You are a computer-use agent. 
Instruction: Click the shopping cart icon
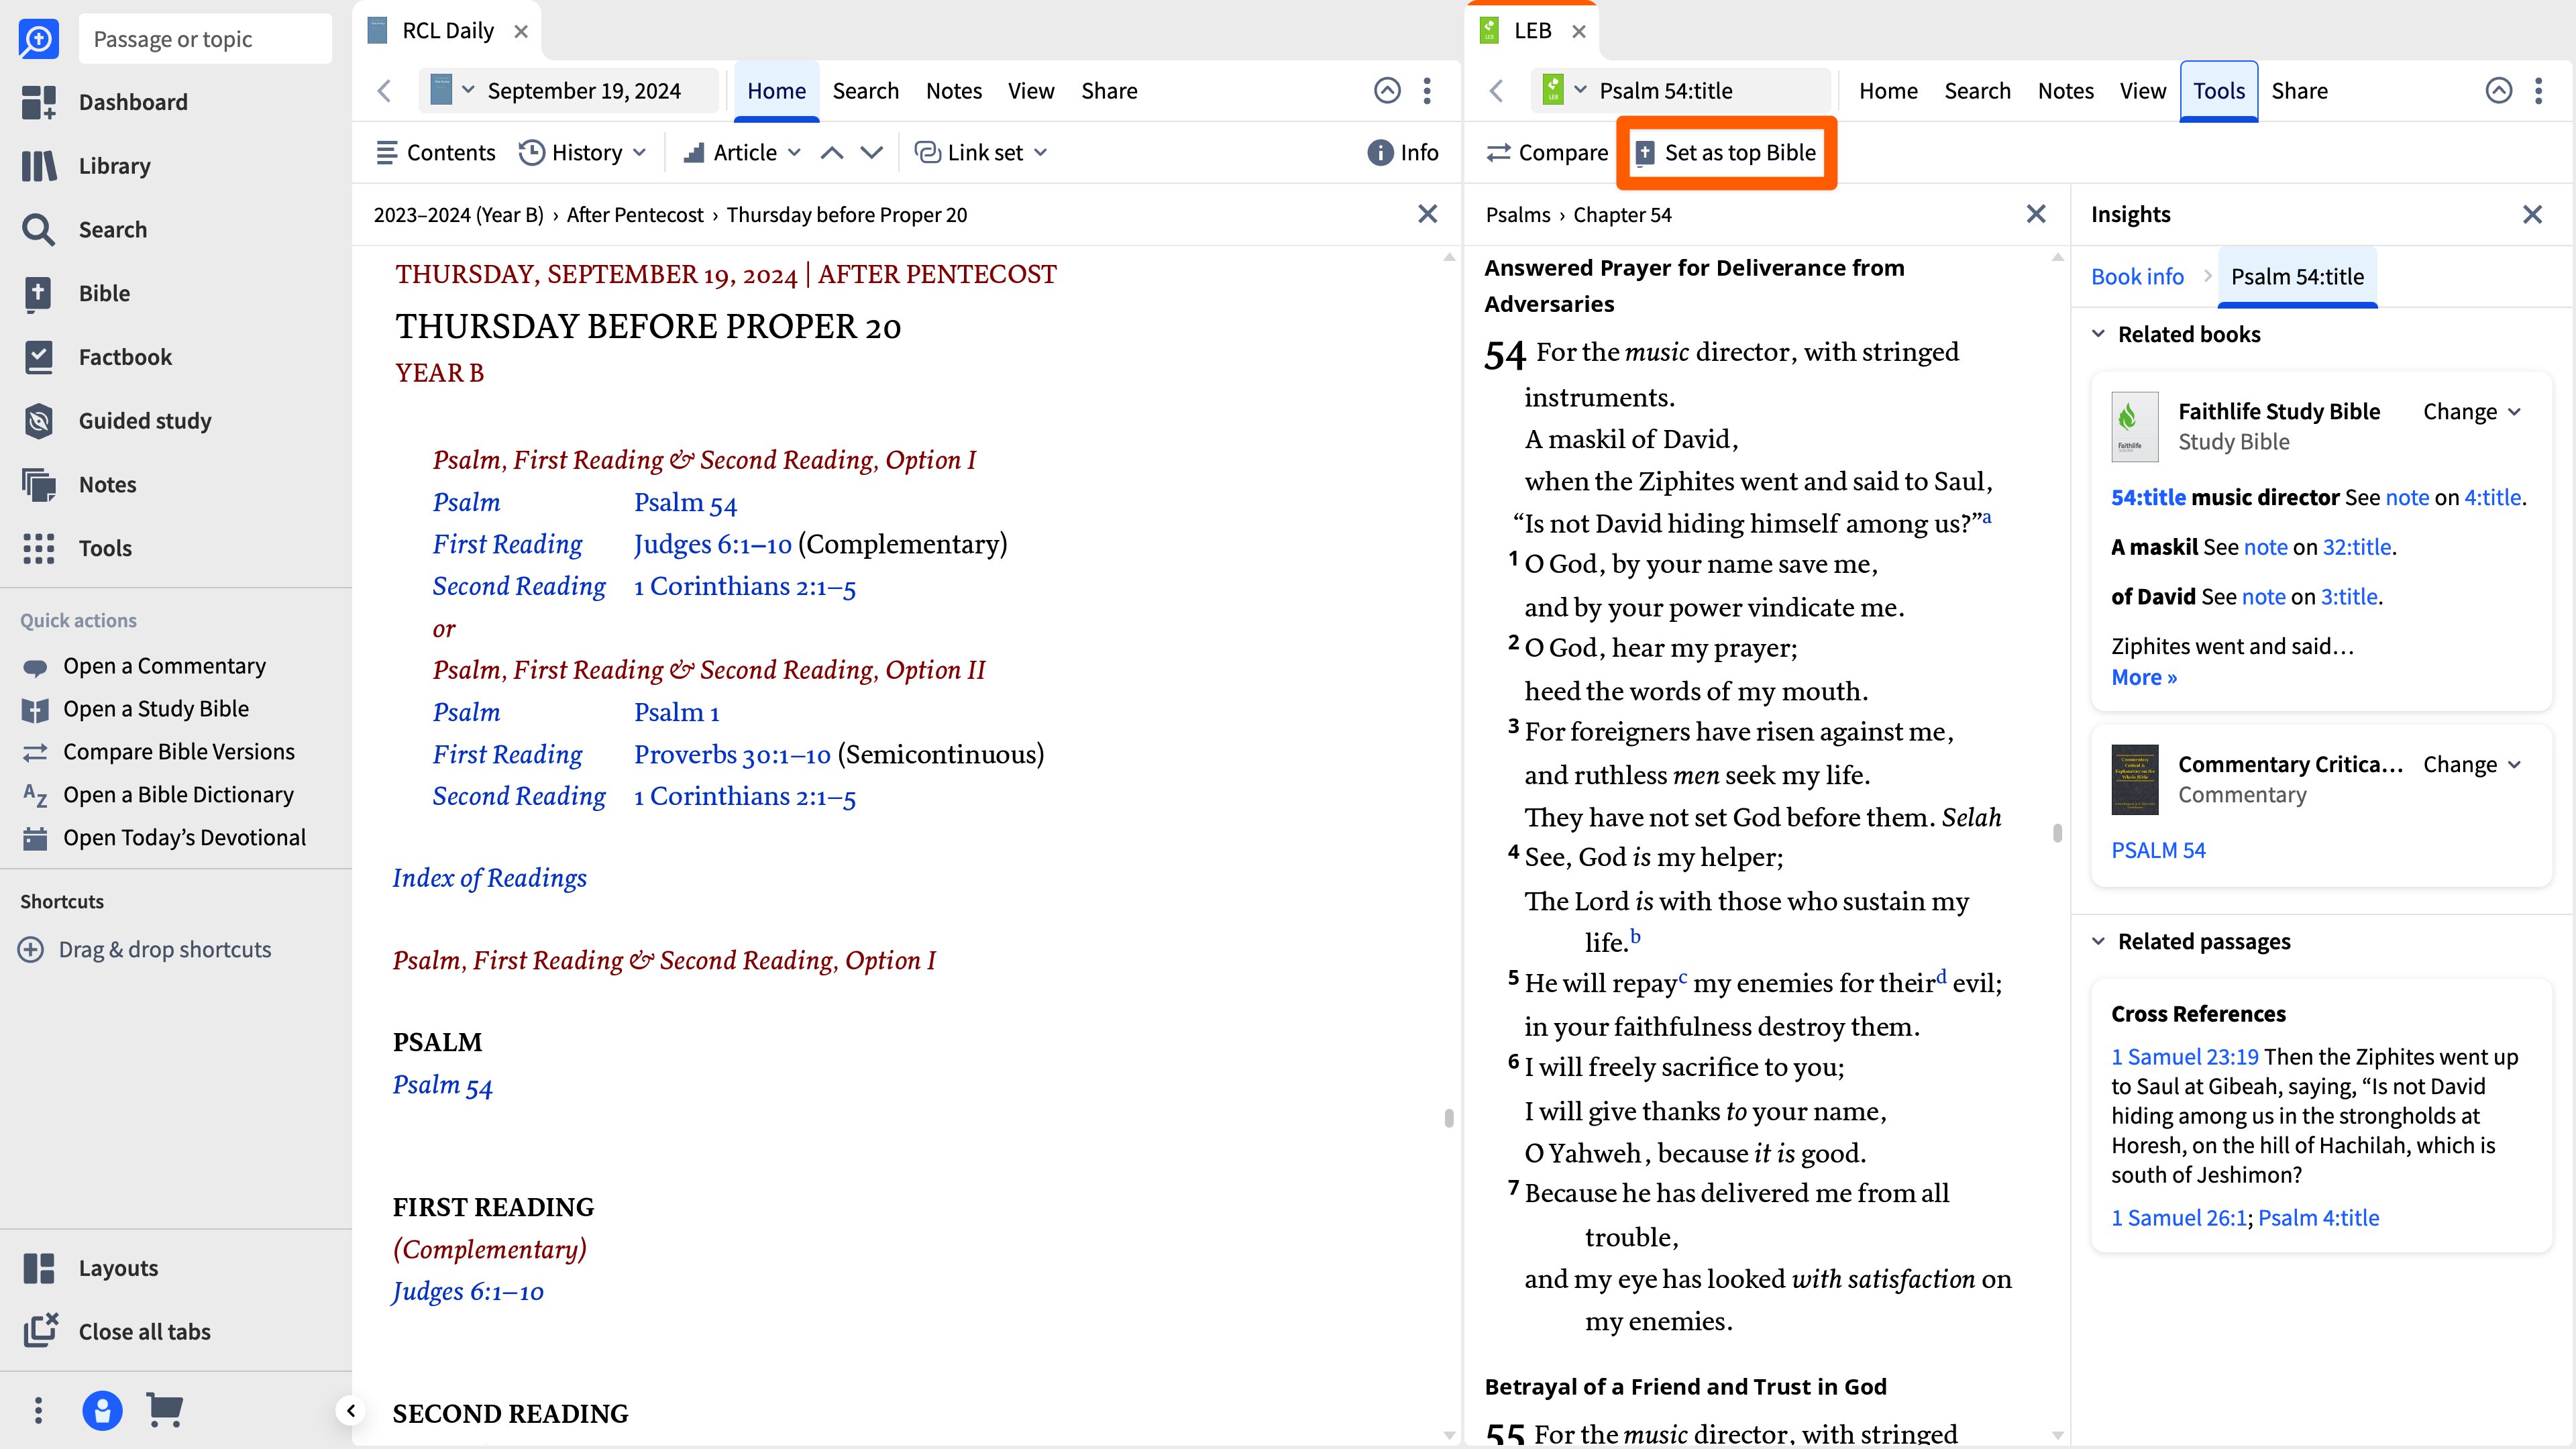[164, 1410]
